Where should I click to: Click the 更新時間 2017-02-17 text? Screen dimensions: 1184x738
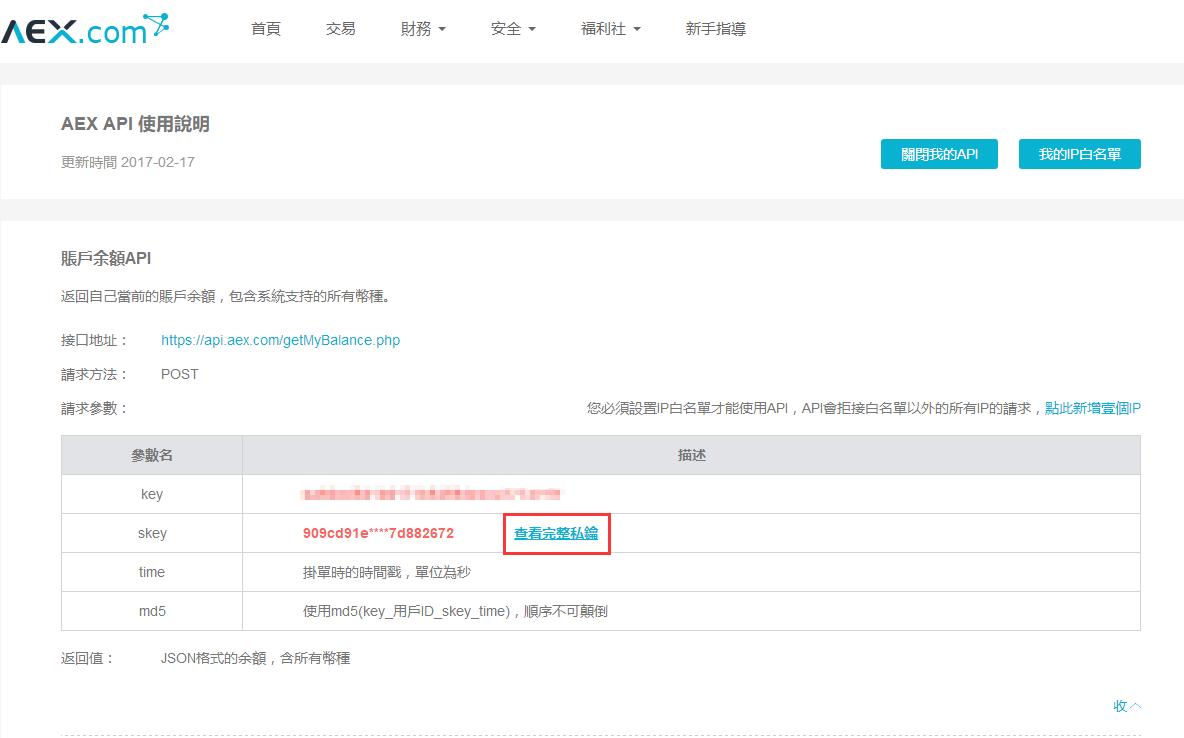[x=128, y=162]
